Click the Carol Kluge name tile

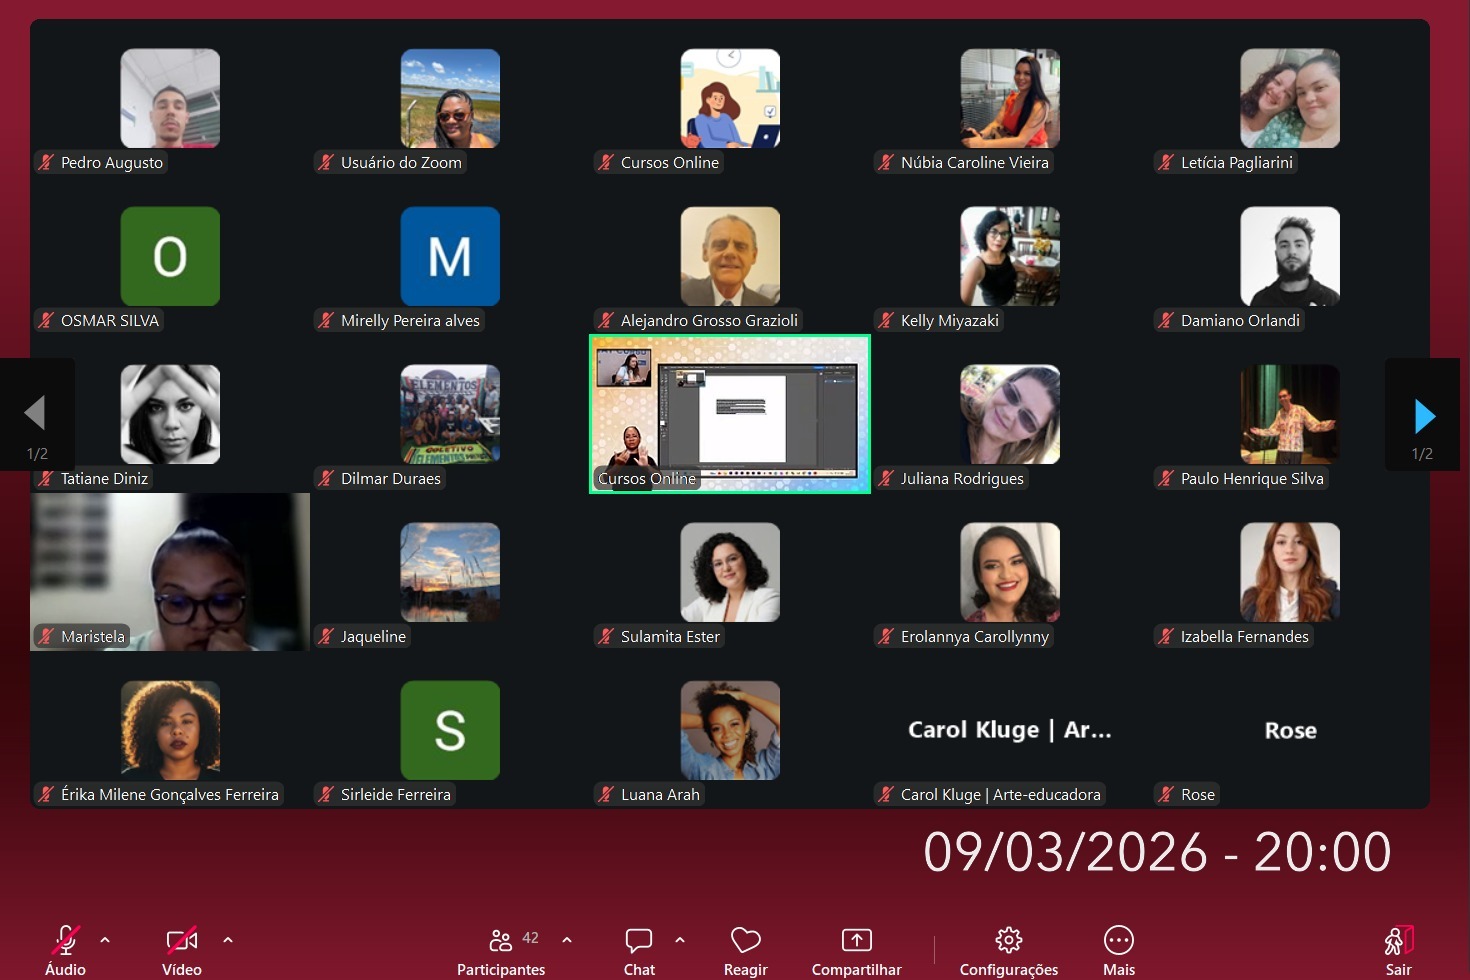point(1010,730)
